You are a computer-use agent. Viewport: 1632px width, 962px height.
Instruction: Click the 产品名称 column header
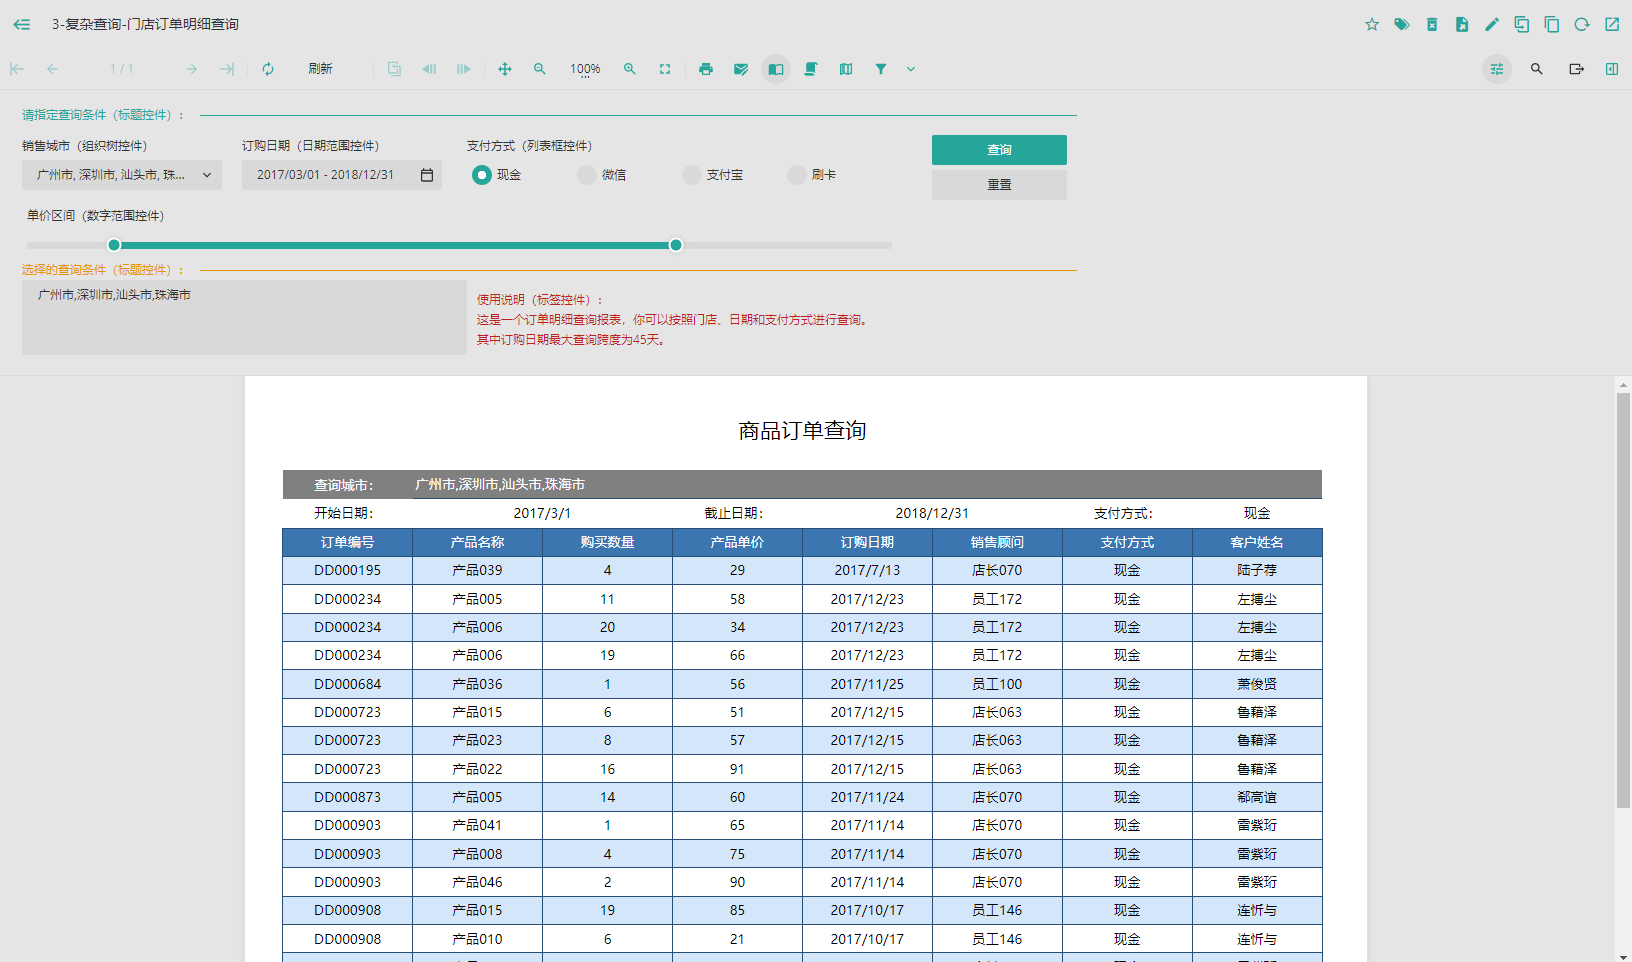[477, 542]
